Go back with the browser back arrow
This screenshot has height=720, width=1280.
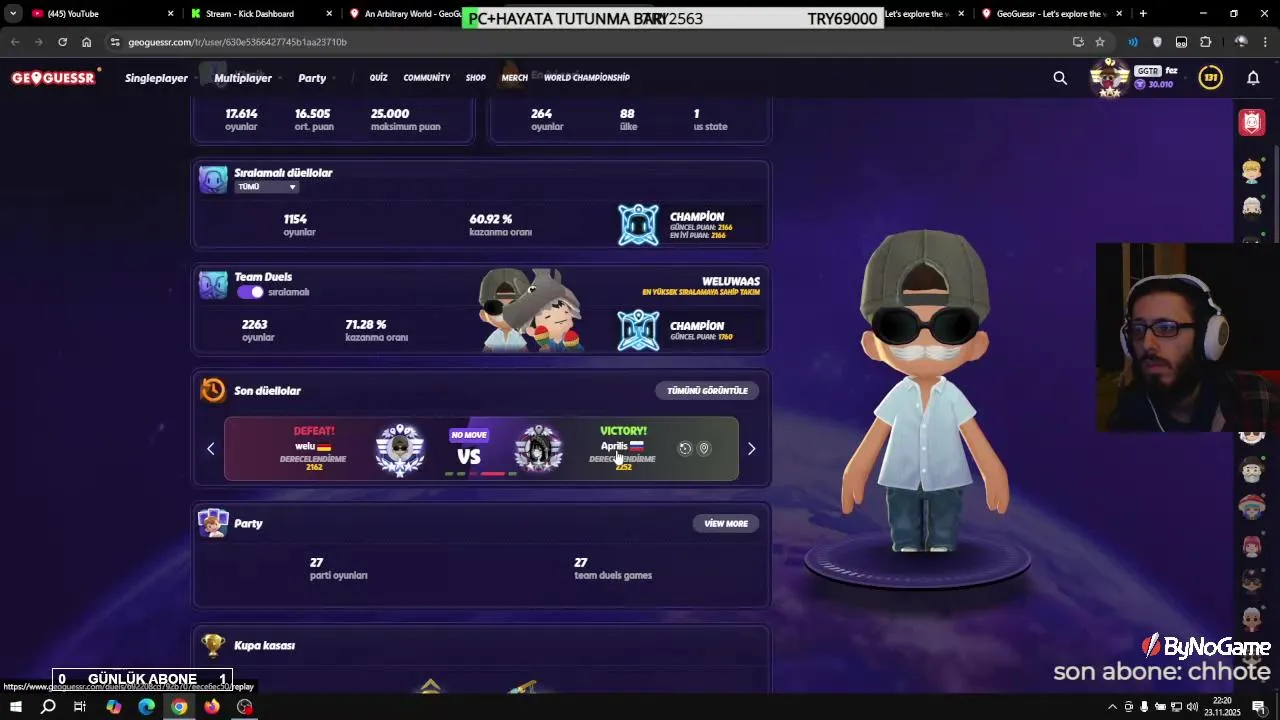pos(15,42)
